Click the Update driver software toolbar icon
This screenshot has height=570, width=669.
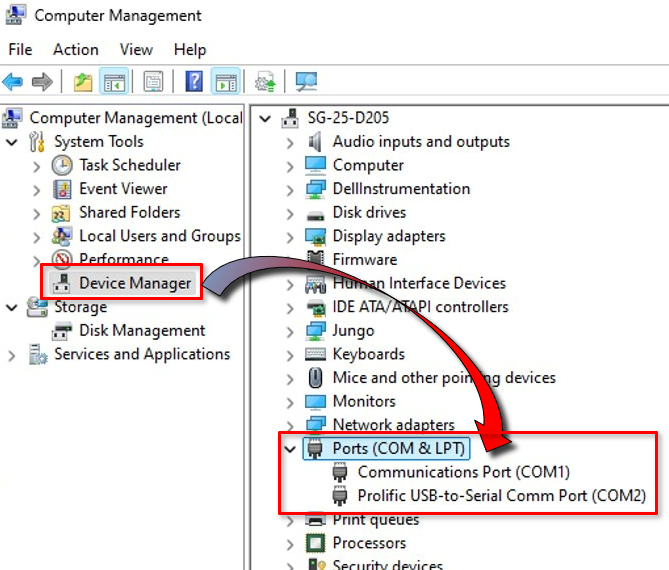click(x=265, y=81)
